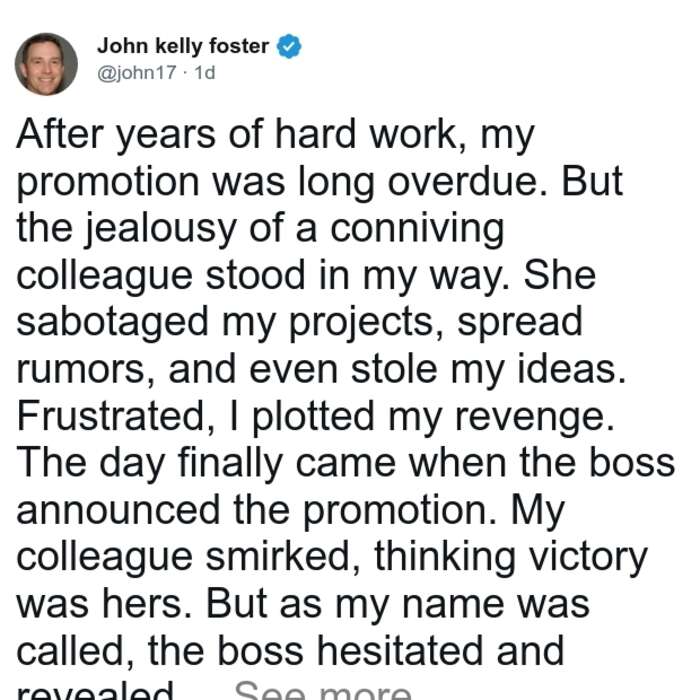Screen dimensions: 700x700
Task: Visit the @john17 handle link
Action: 137,73
